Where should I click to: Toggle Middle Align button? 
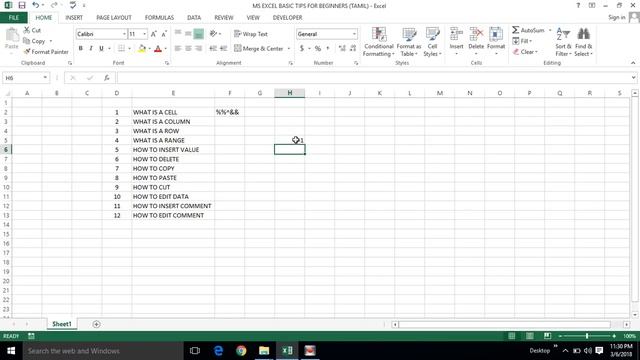pyautogui.click(x=188, y=34)
